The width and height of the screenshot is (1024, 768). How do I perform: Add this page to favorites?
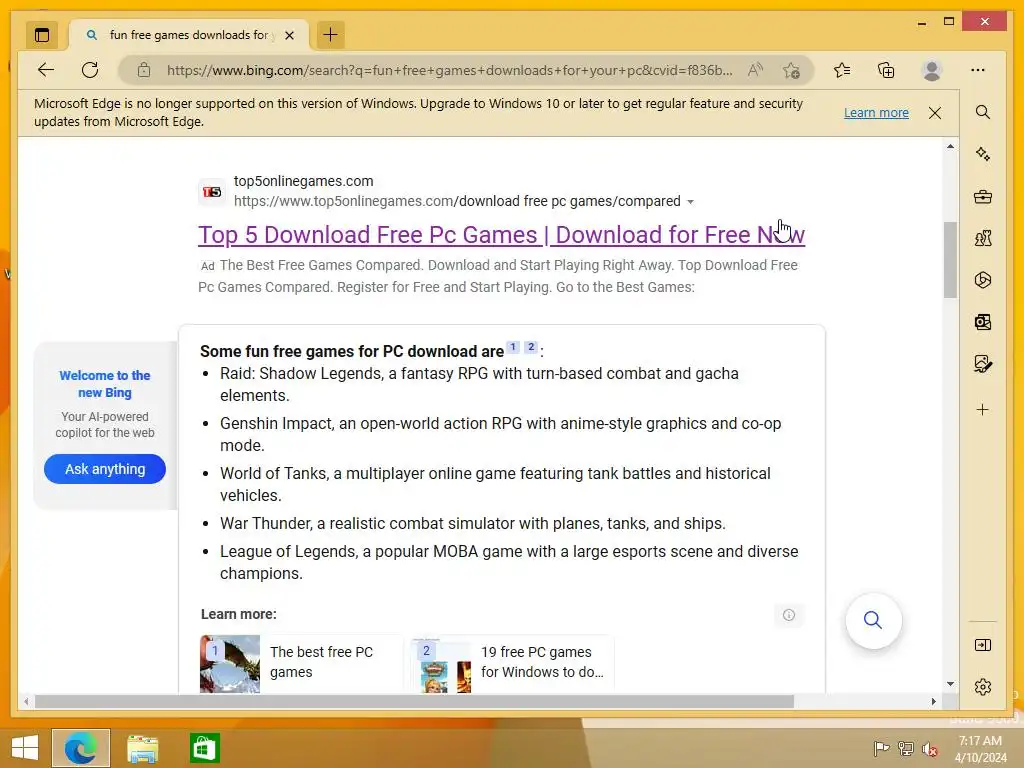click(x=792, y=70)
